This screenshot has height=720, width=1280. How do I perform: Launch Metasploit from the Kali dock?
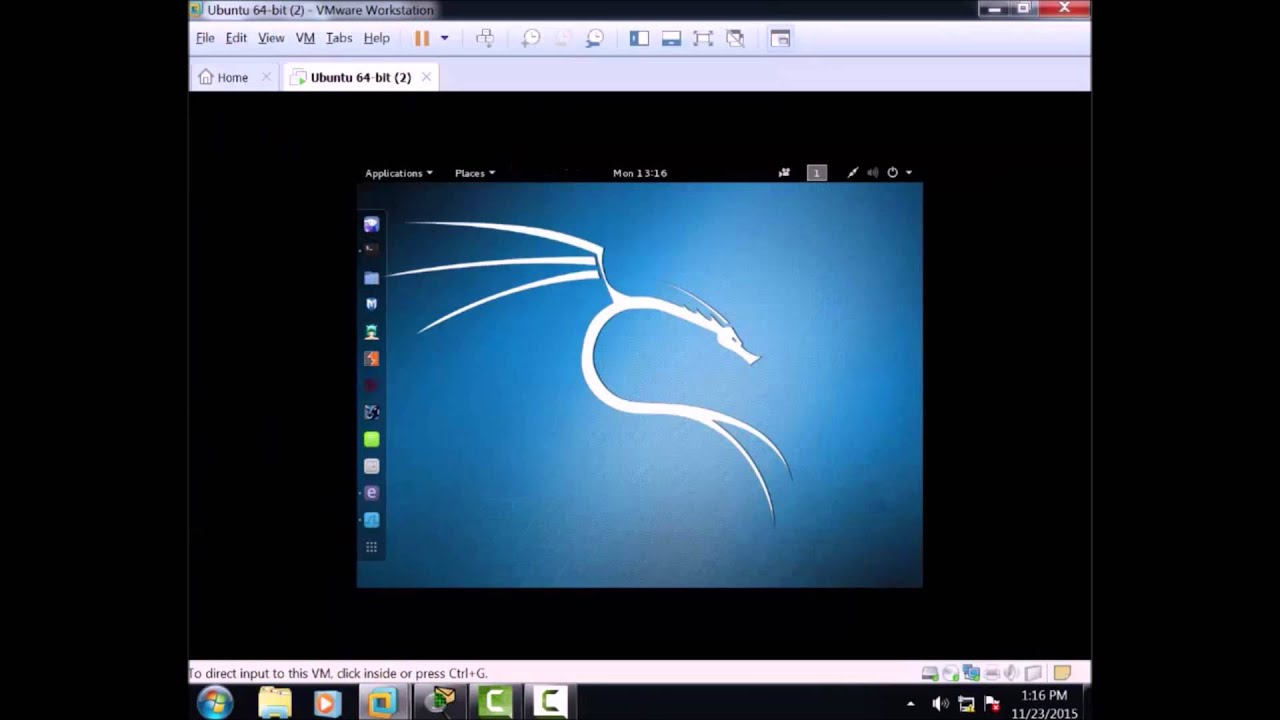tap(371, 304)
